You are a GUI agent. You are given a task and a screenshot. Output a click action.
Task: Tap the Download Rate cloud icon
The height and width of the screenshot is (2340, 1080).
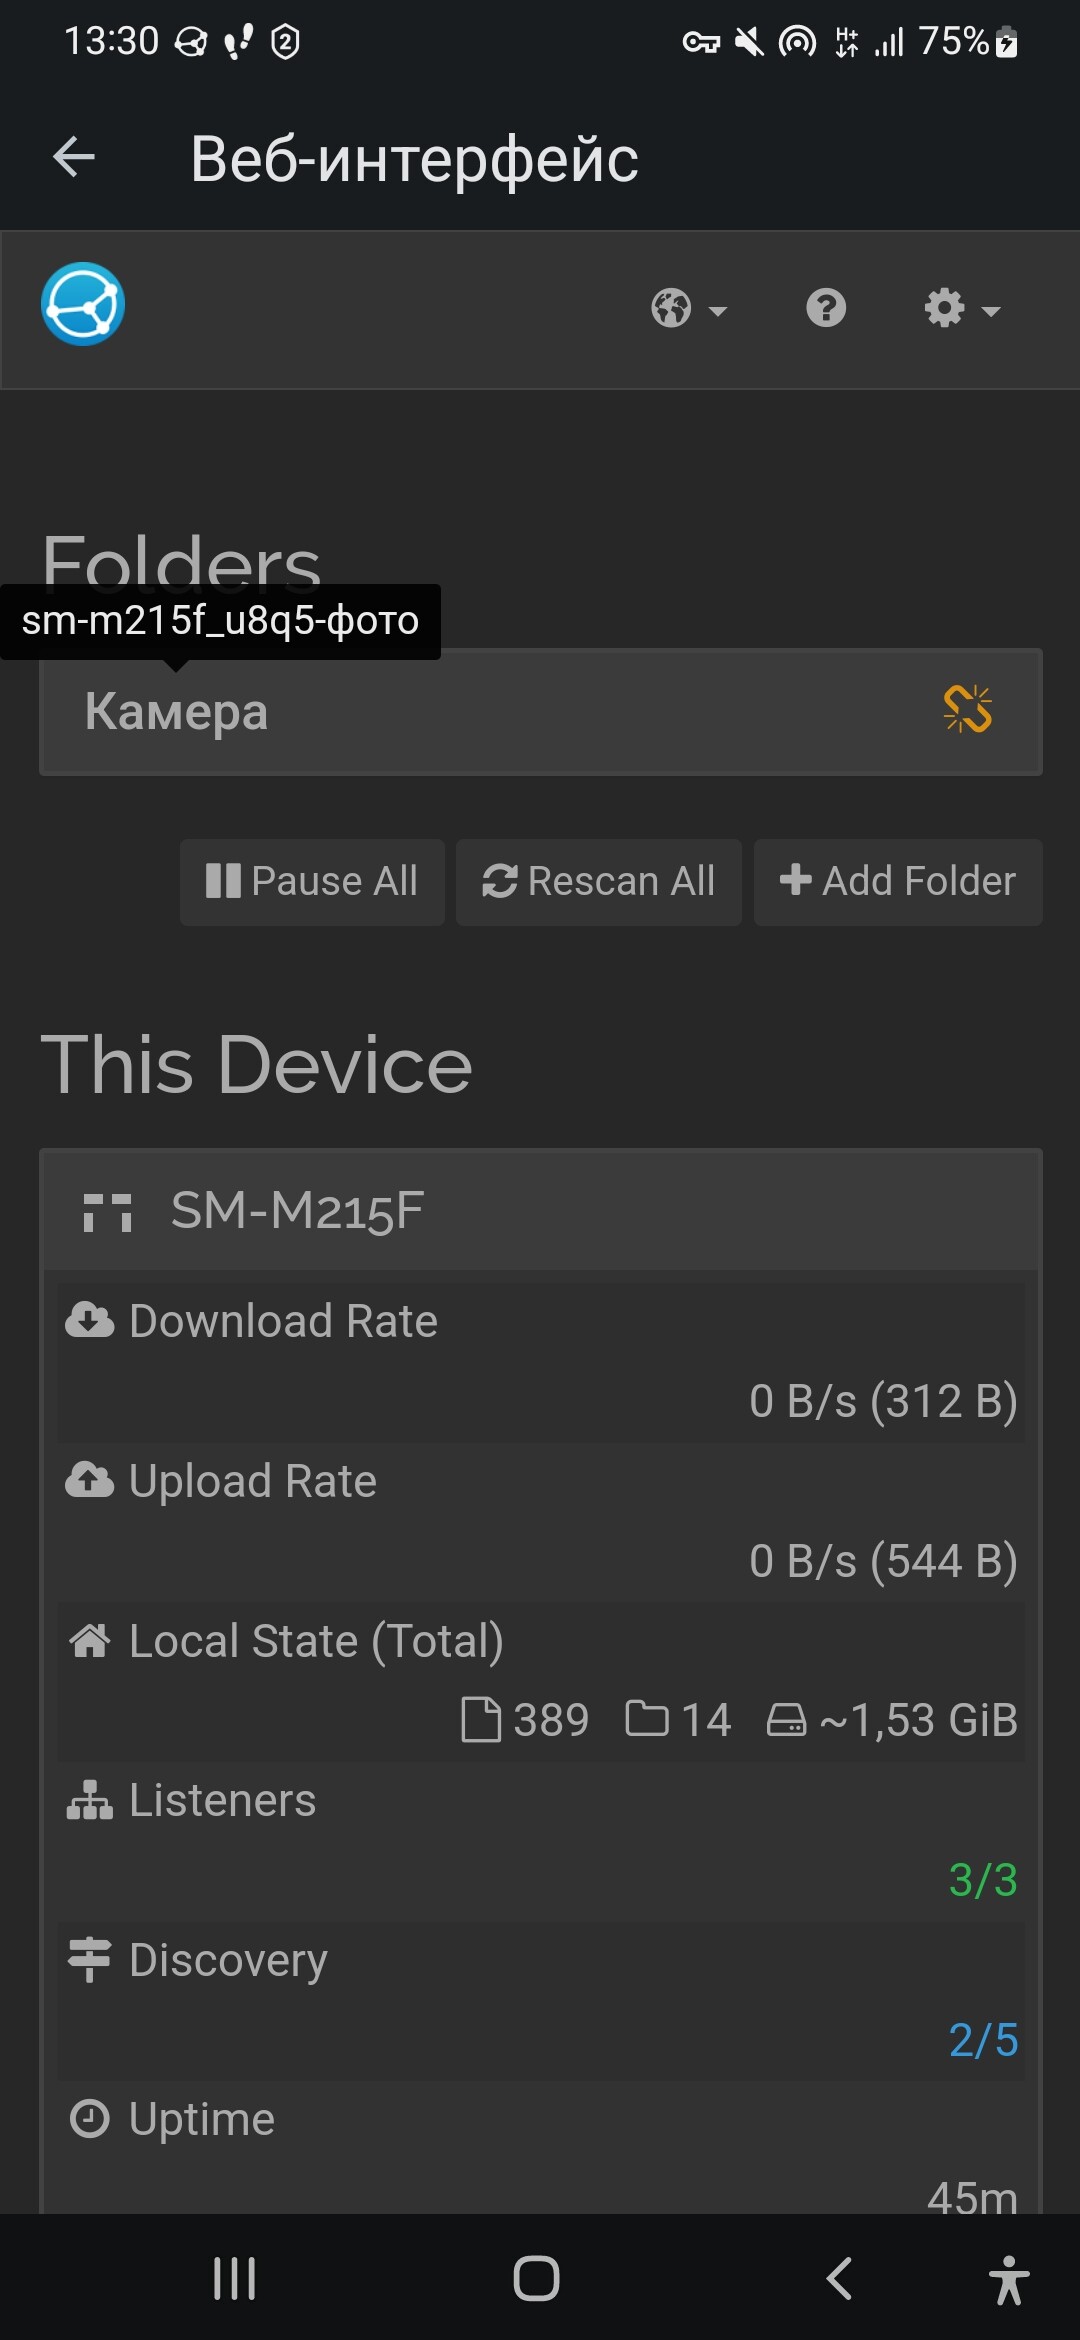(x=90, y=1320)
